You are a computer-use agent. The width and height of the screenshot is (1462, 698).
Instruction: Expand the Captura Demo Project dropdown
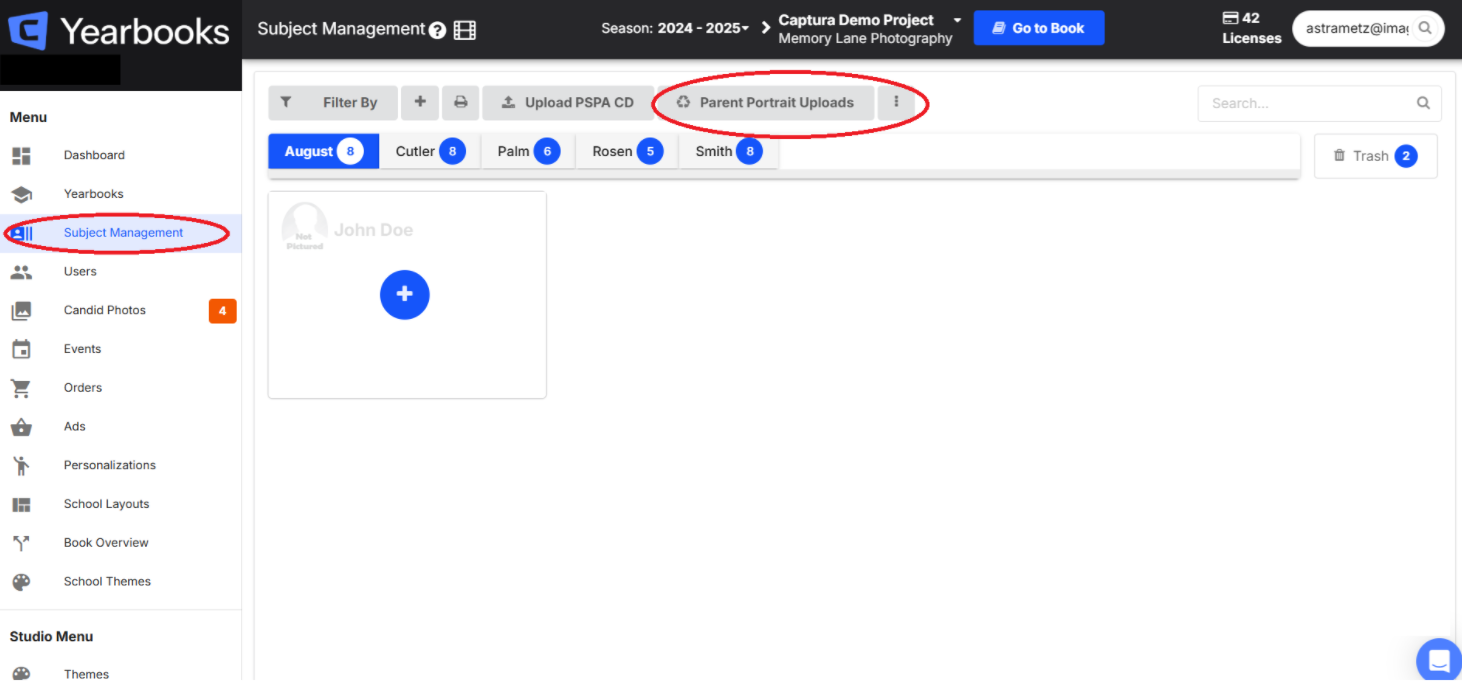point(957,20)
